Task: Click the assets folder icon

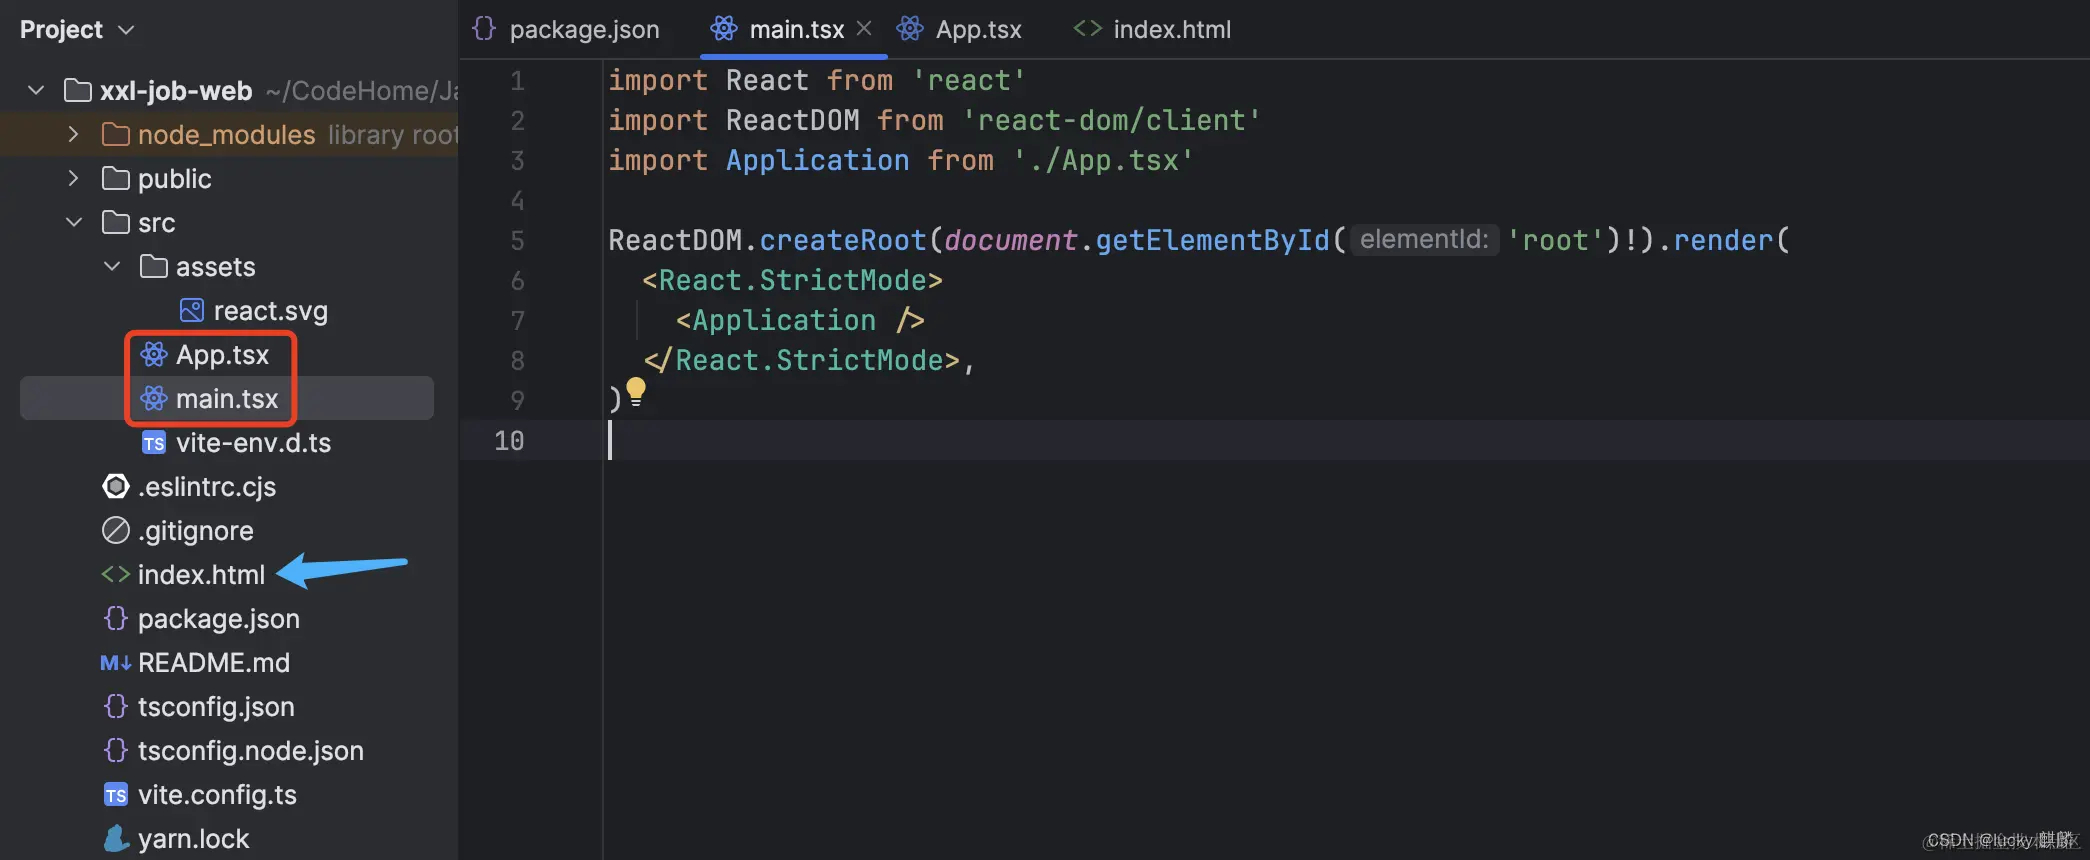Action: coord(154,266)
